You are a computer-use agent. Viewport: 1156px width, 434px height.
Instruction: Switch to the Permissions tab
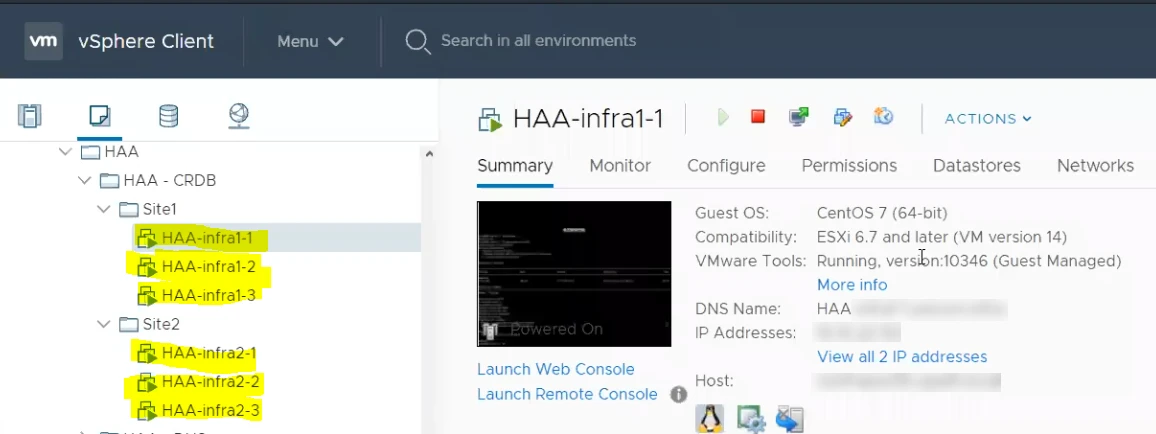tap(849, 166)
